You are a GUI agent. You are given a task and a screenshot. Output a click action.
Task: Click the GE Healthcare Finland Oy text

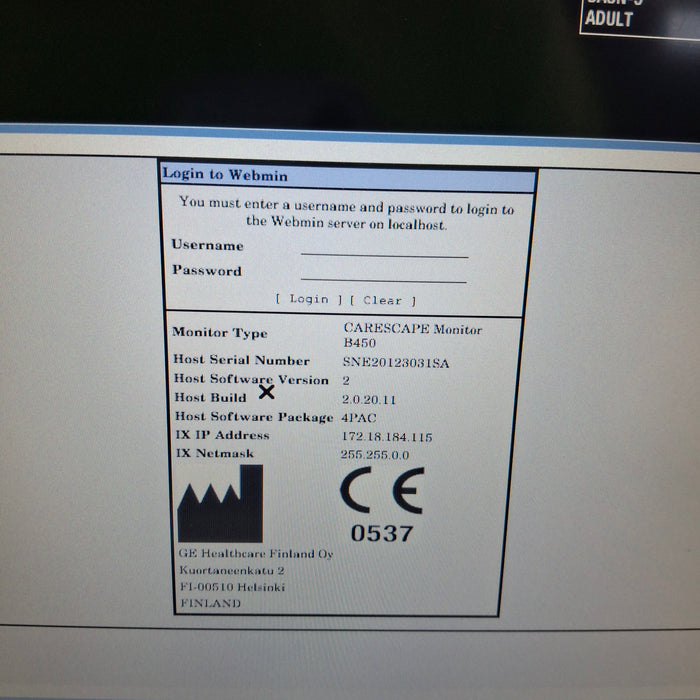pyautogui.click(x=256, y=554)
